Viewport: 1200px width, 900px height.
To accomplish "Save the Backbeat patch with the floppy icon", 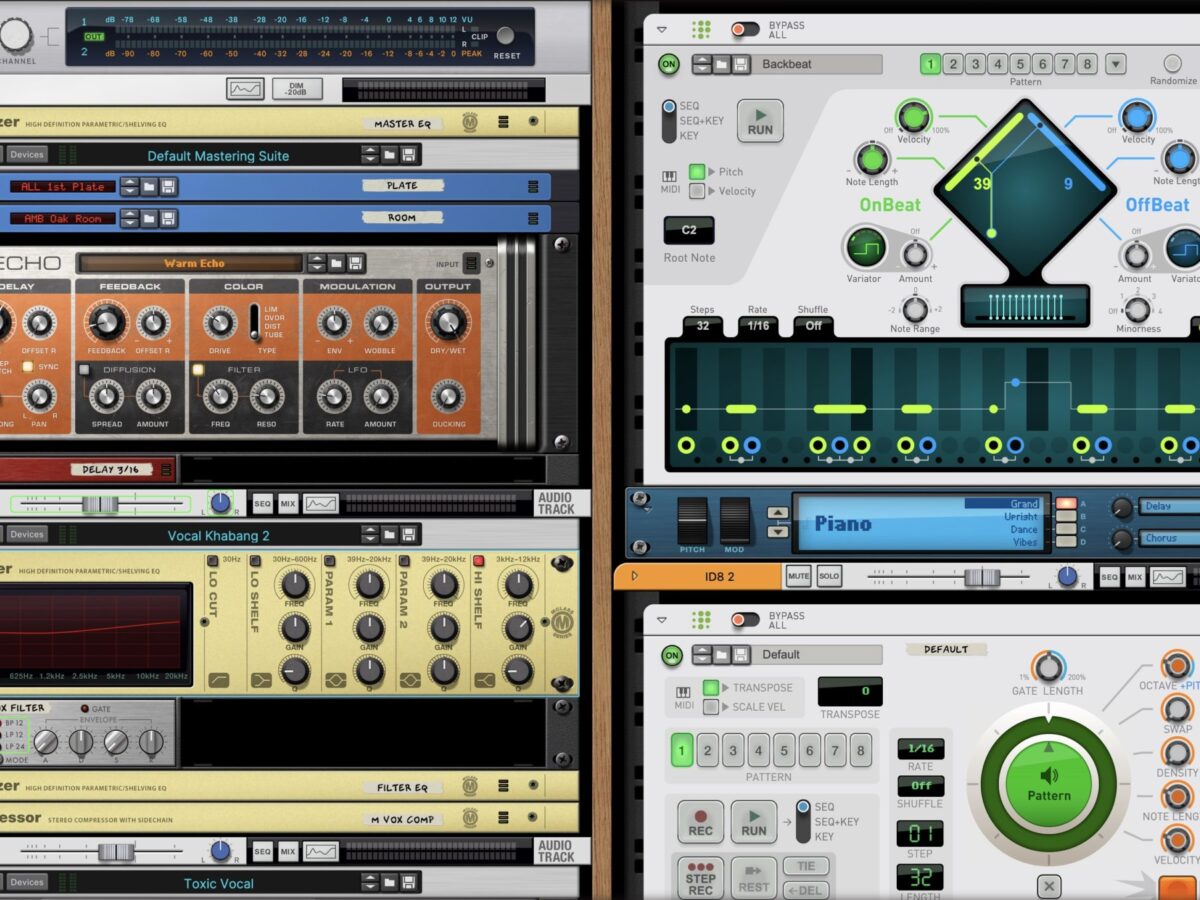I will pos(741,65).
